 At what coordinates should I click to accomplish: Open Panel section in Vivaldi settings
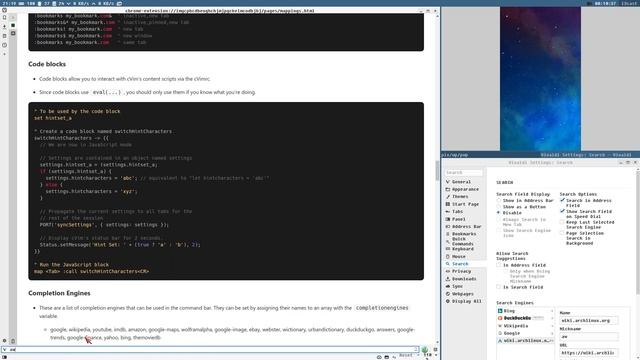[x=458, y=219]
